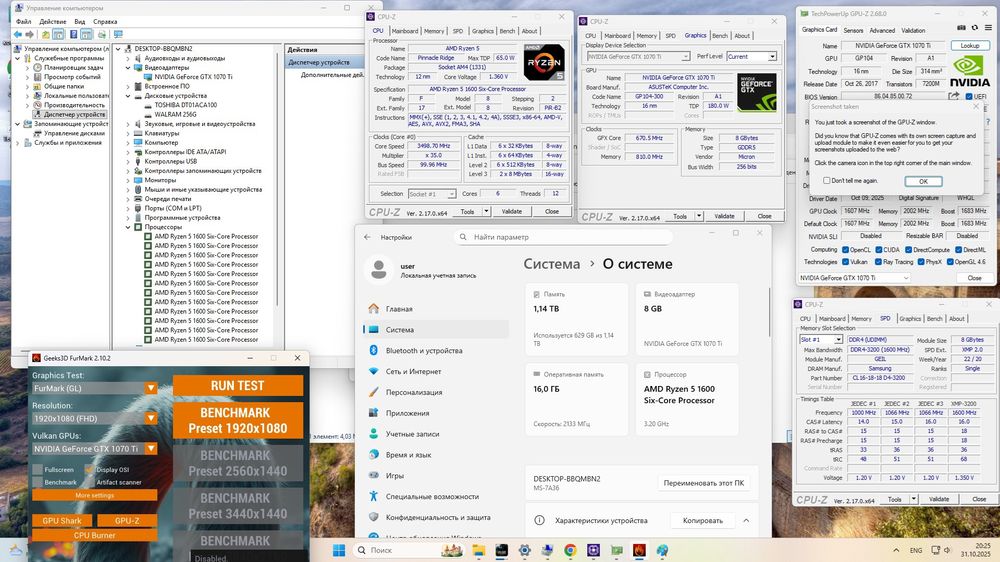The image size is (1000, 562).
Task: Click the device tree vertical scrollbar
Action: 277,179
